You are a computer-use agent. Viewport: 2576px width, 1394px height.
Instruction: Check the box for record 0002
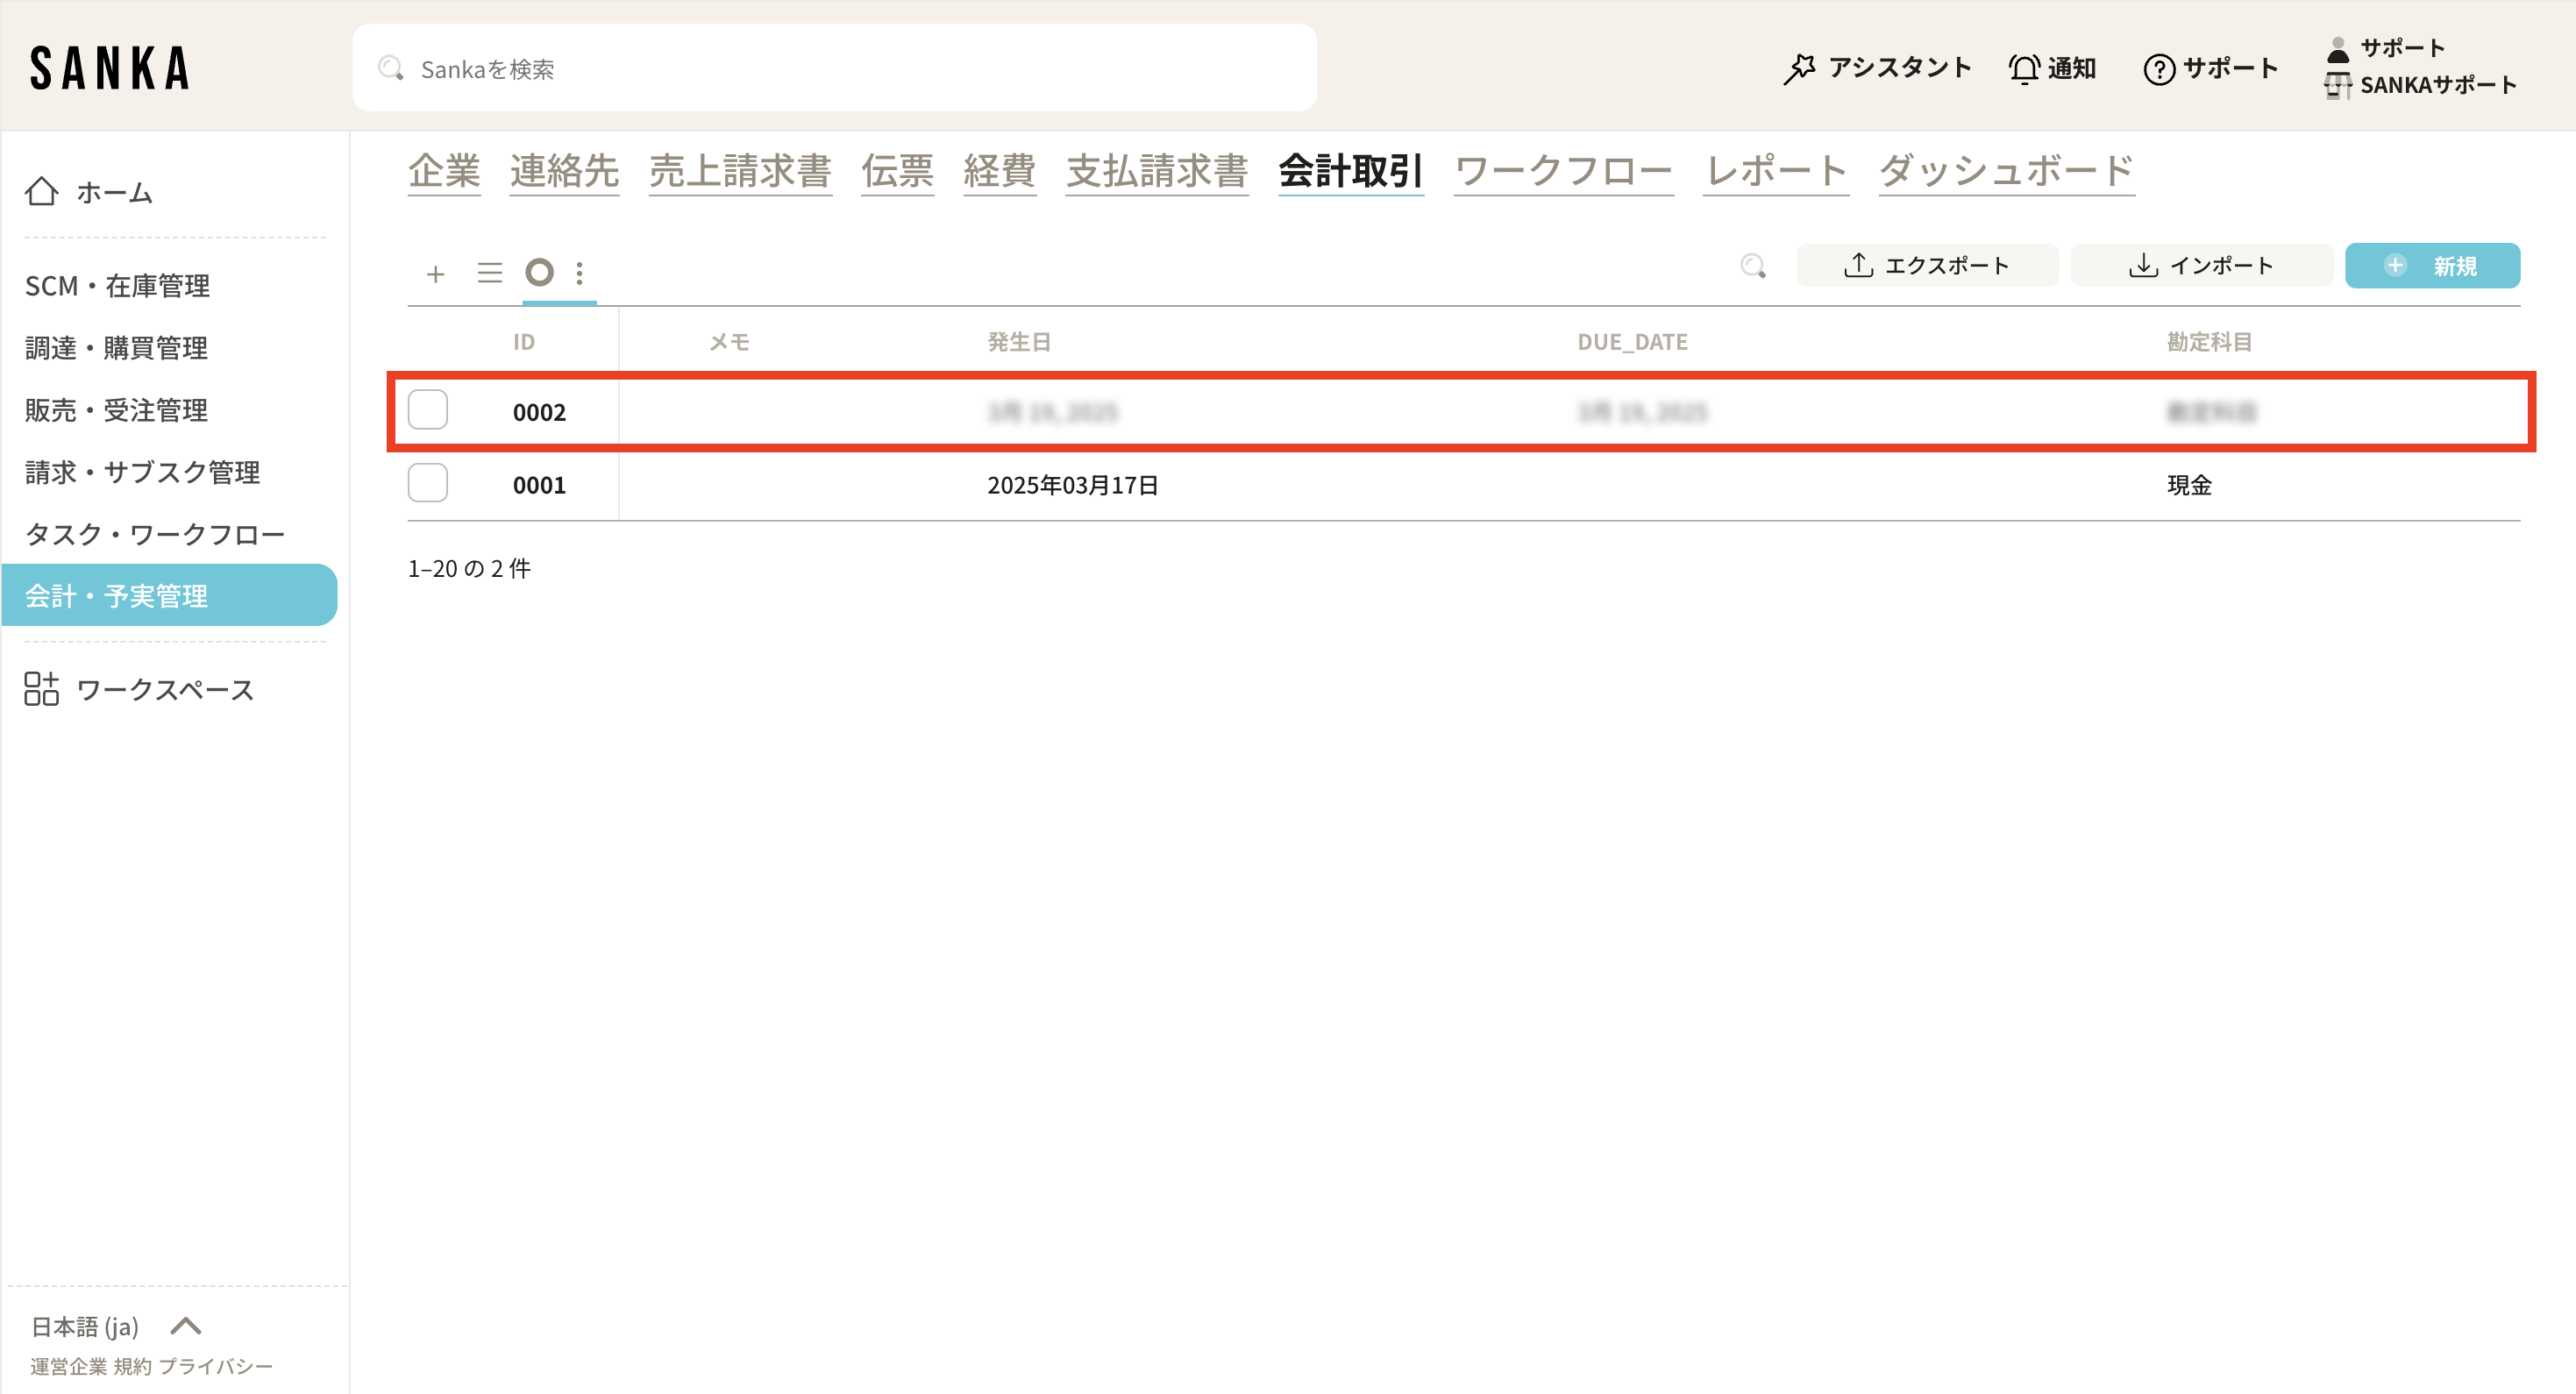click(x=428, y=410)
